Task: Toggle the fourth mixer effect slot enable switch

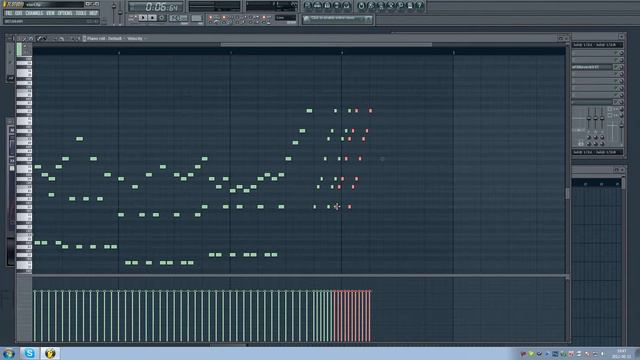Action: point(616,74)
